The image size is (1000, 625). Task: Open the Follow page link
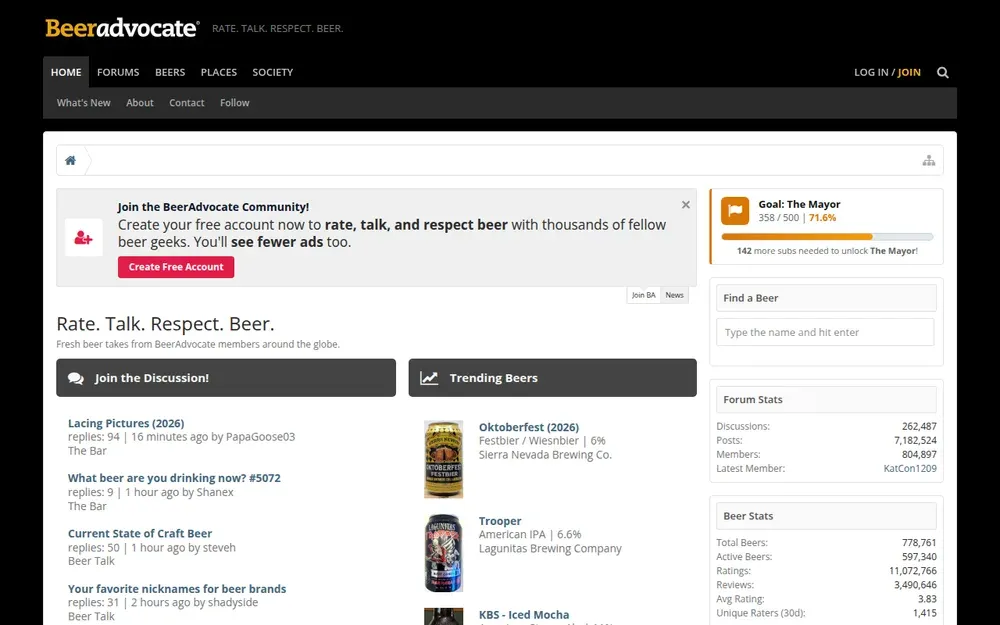click(x=235, y=103)
